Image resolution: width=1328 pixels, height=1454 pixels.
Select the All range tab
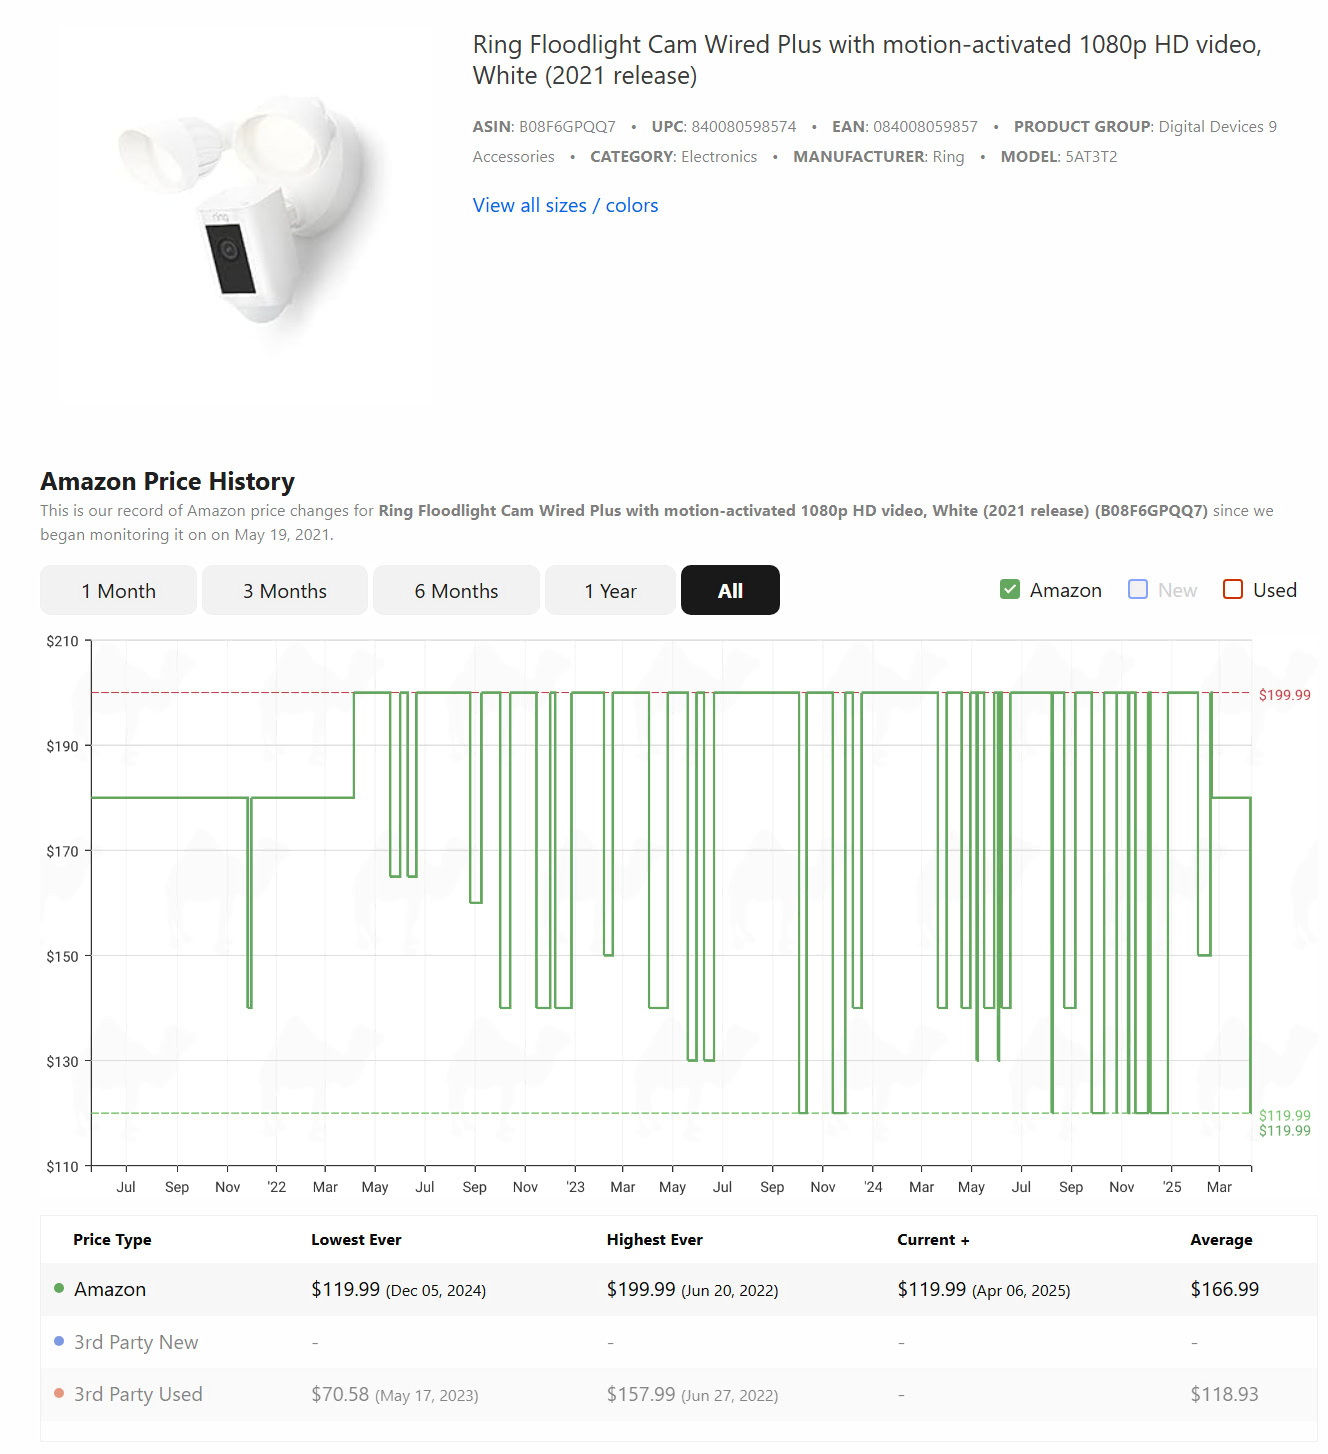[x=730, y=590]
